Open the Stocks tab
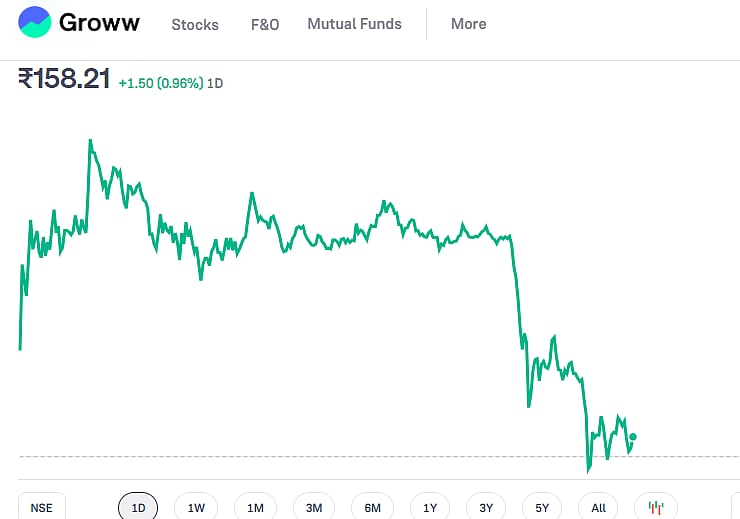The image size is (740, 519). coord(195,24)
